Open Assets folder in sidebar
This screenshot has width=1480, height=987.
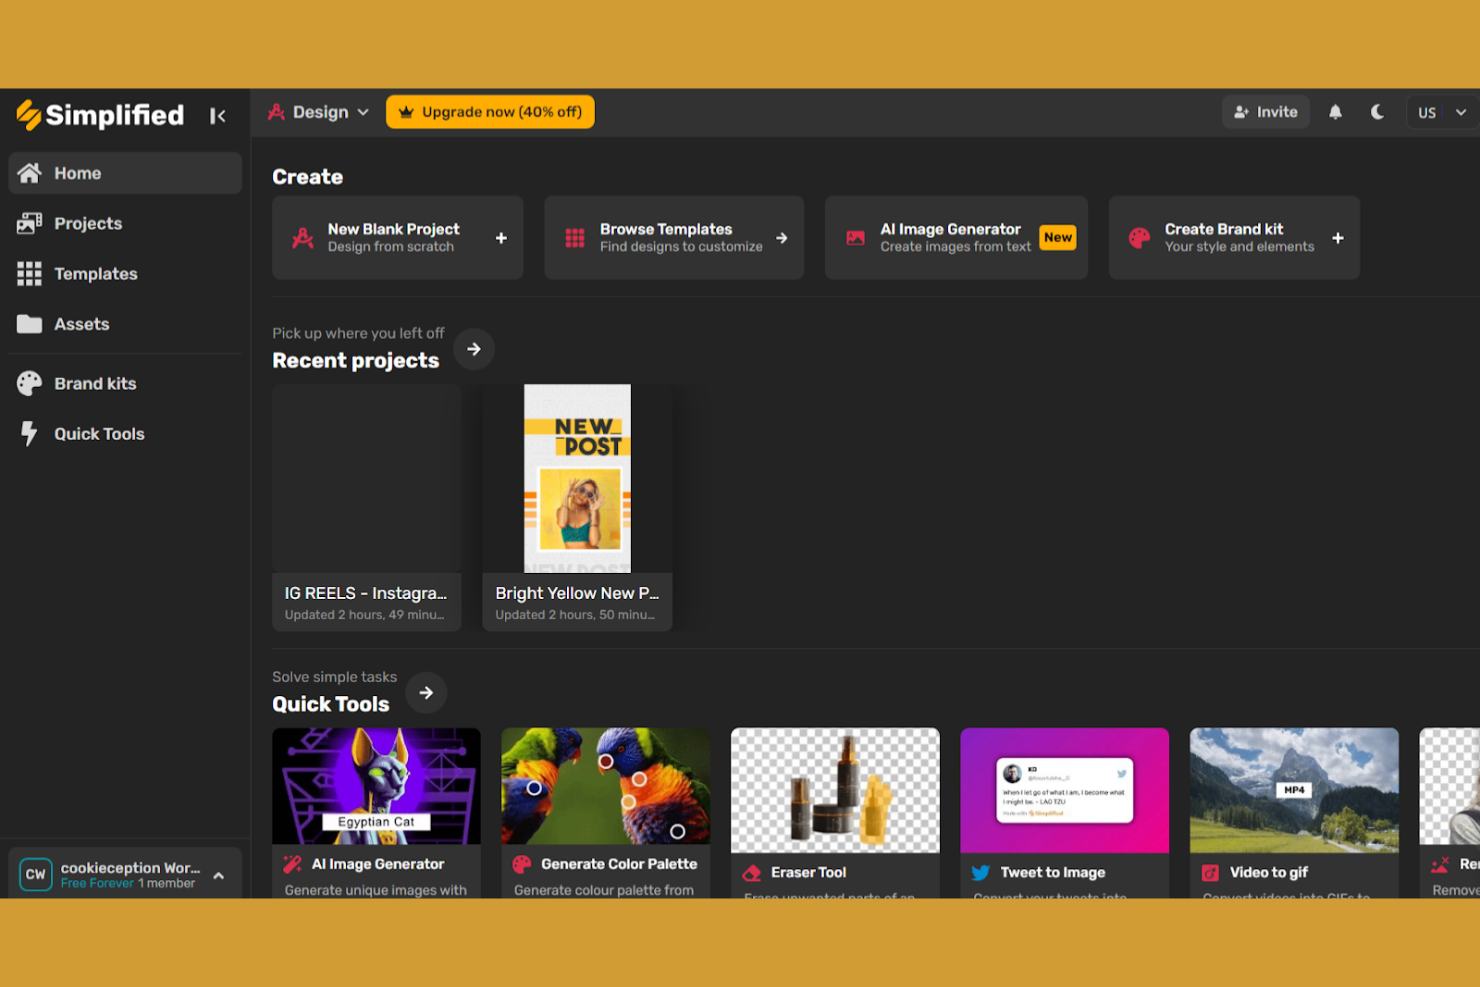[81, 324]
